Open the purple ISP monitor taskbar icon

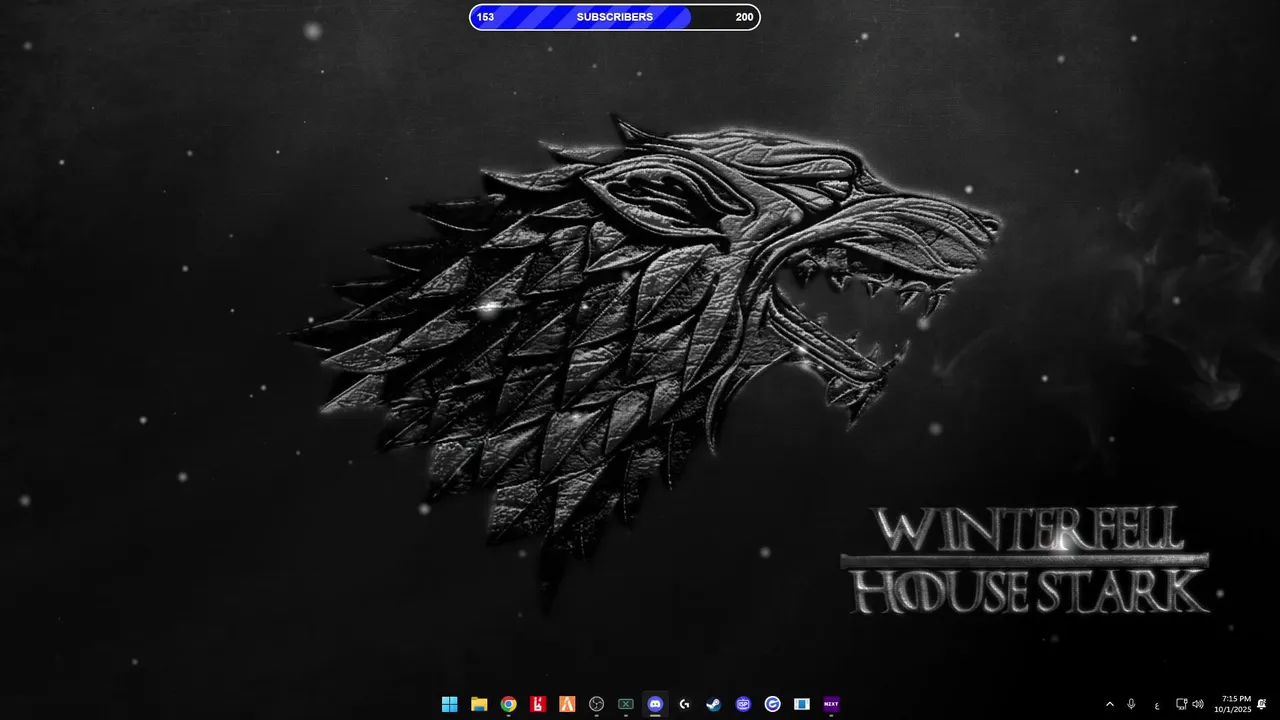(x=743, y=704)
